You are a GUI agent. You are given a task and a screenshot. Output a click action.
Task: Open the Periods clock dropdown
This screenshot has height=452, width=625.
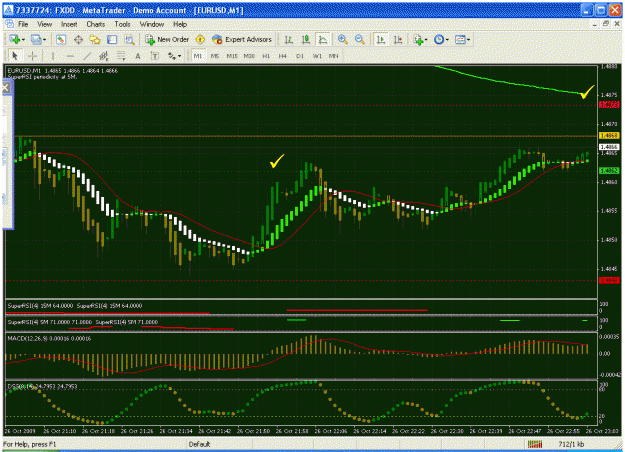(441, 39)
